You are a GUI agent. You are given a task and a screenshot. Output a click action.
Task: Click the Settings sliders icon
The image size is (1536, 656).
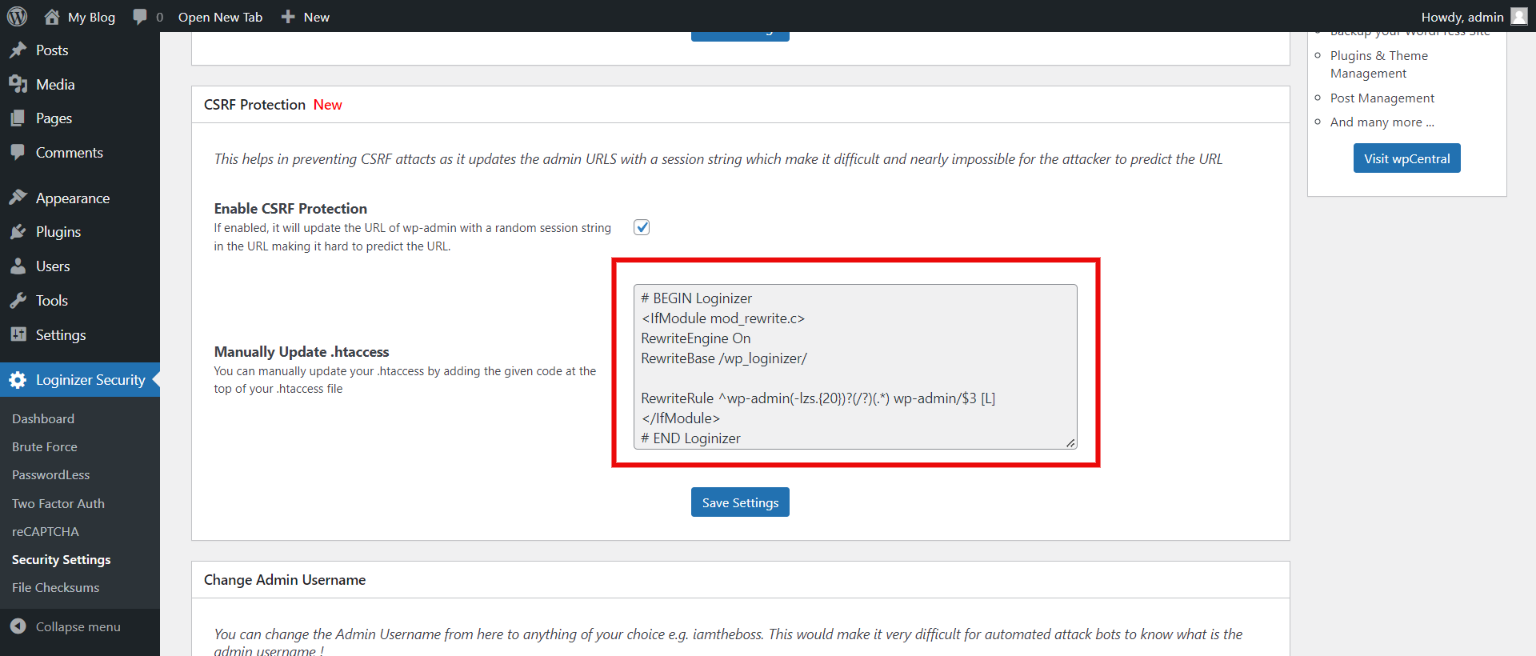tap(18, 334)
